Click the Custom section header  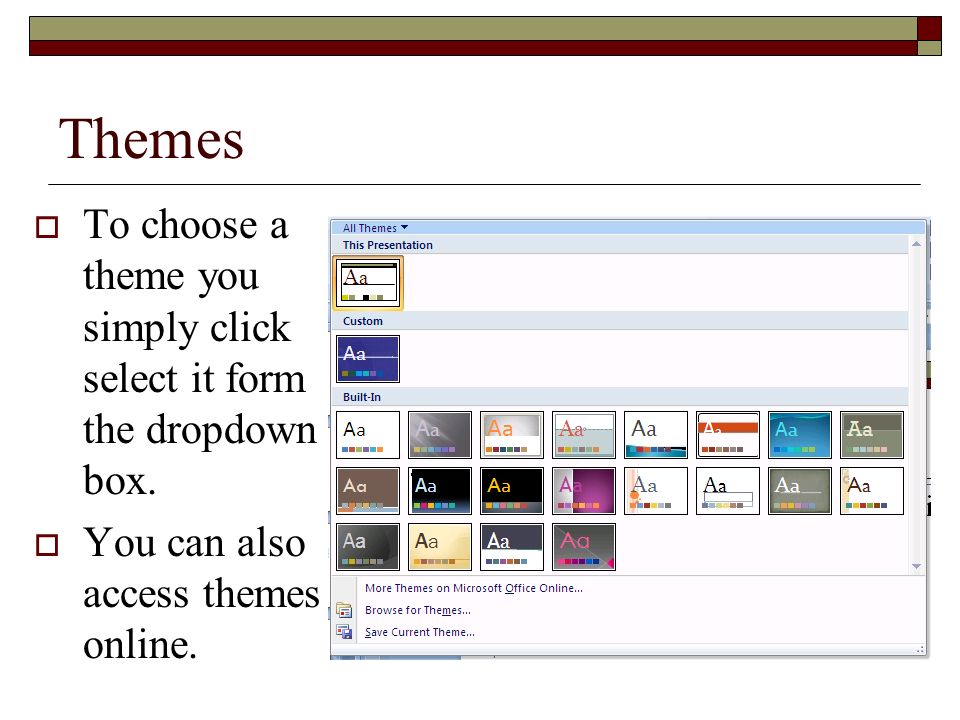[x=620, y=321]
